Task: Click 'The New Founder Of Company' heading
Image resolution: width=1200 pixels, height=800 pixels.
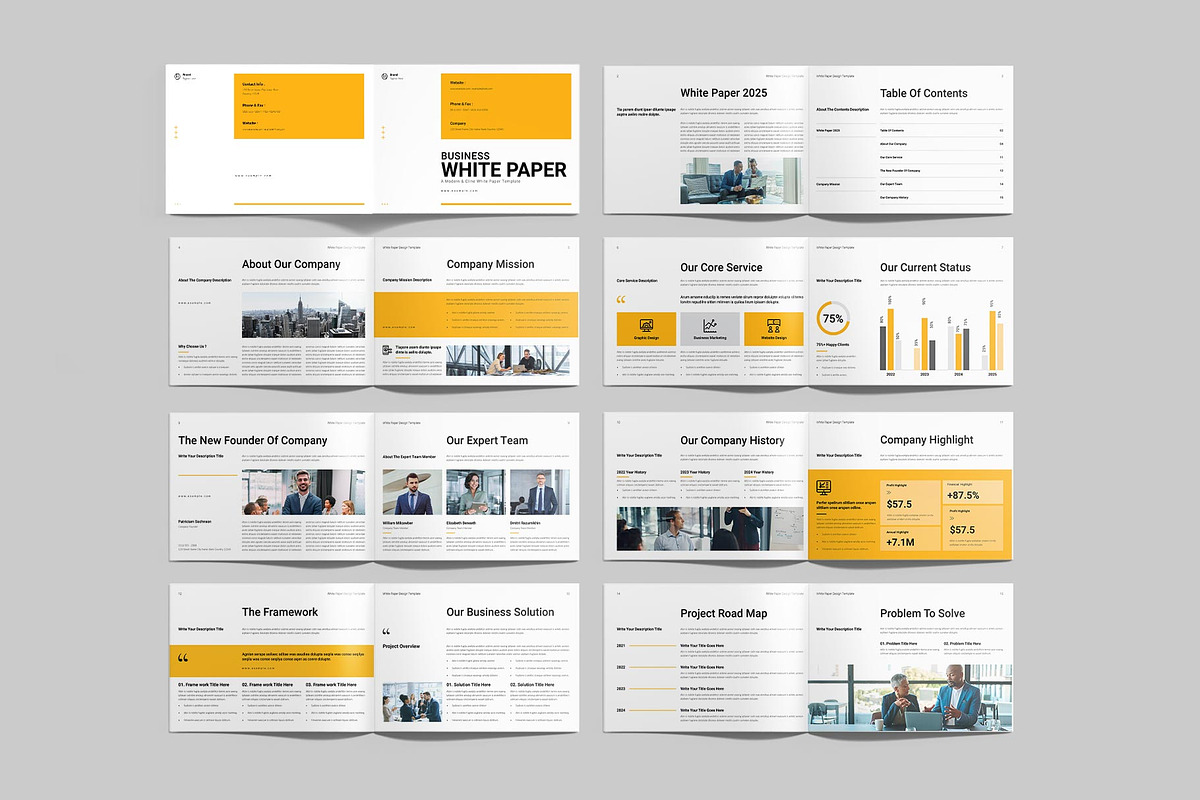Action: 253,440
